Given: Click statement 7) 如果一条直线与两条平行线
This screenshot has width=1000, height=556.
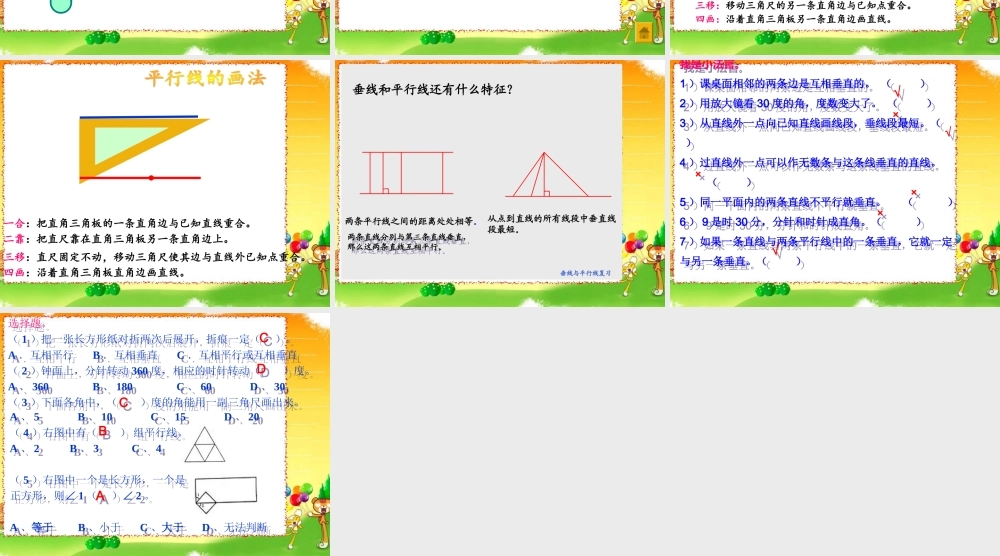Looking at the screenshot, I should point(817,251).
